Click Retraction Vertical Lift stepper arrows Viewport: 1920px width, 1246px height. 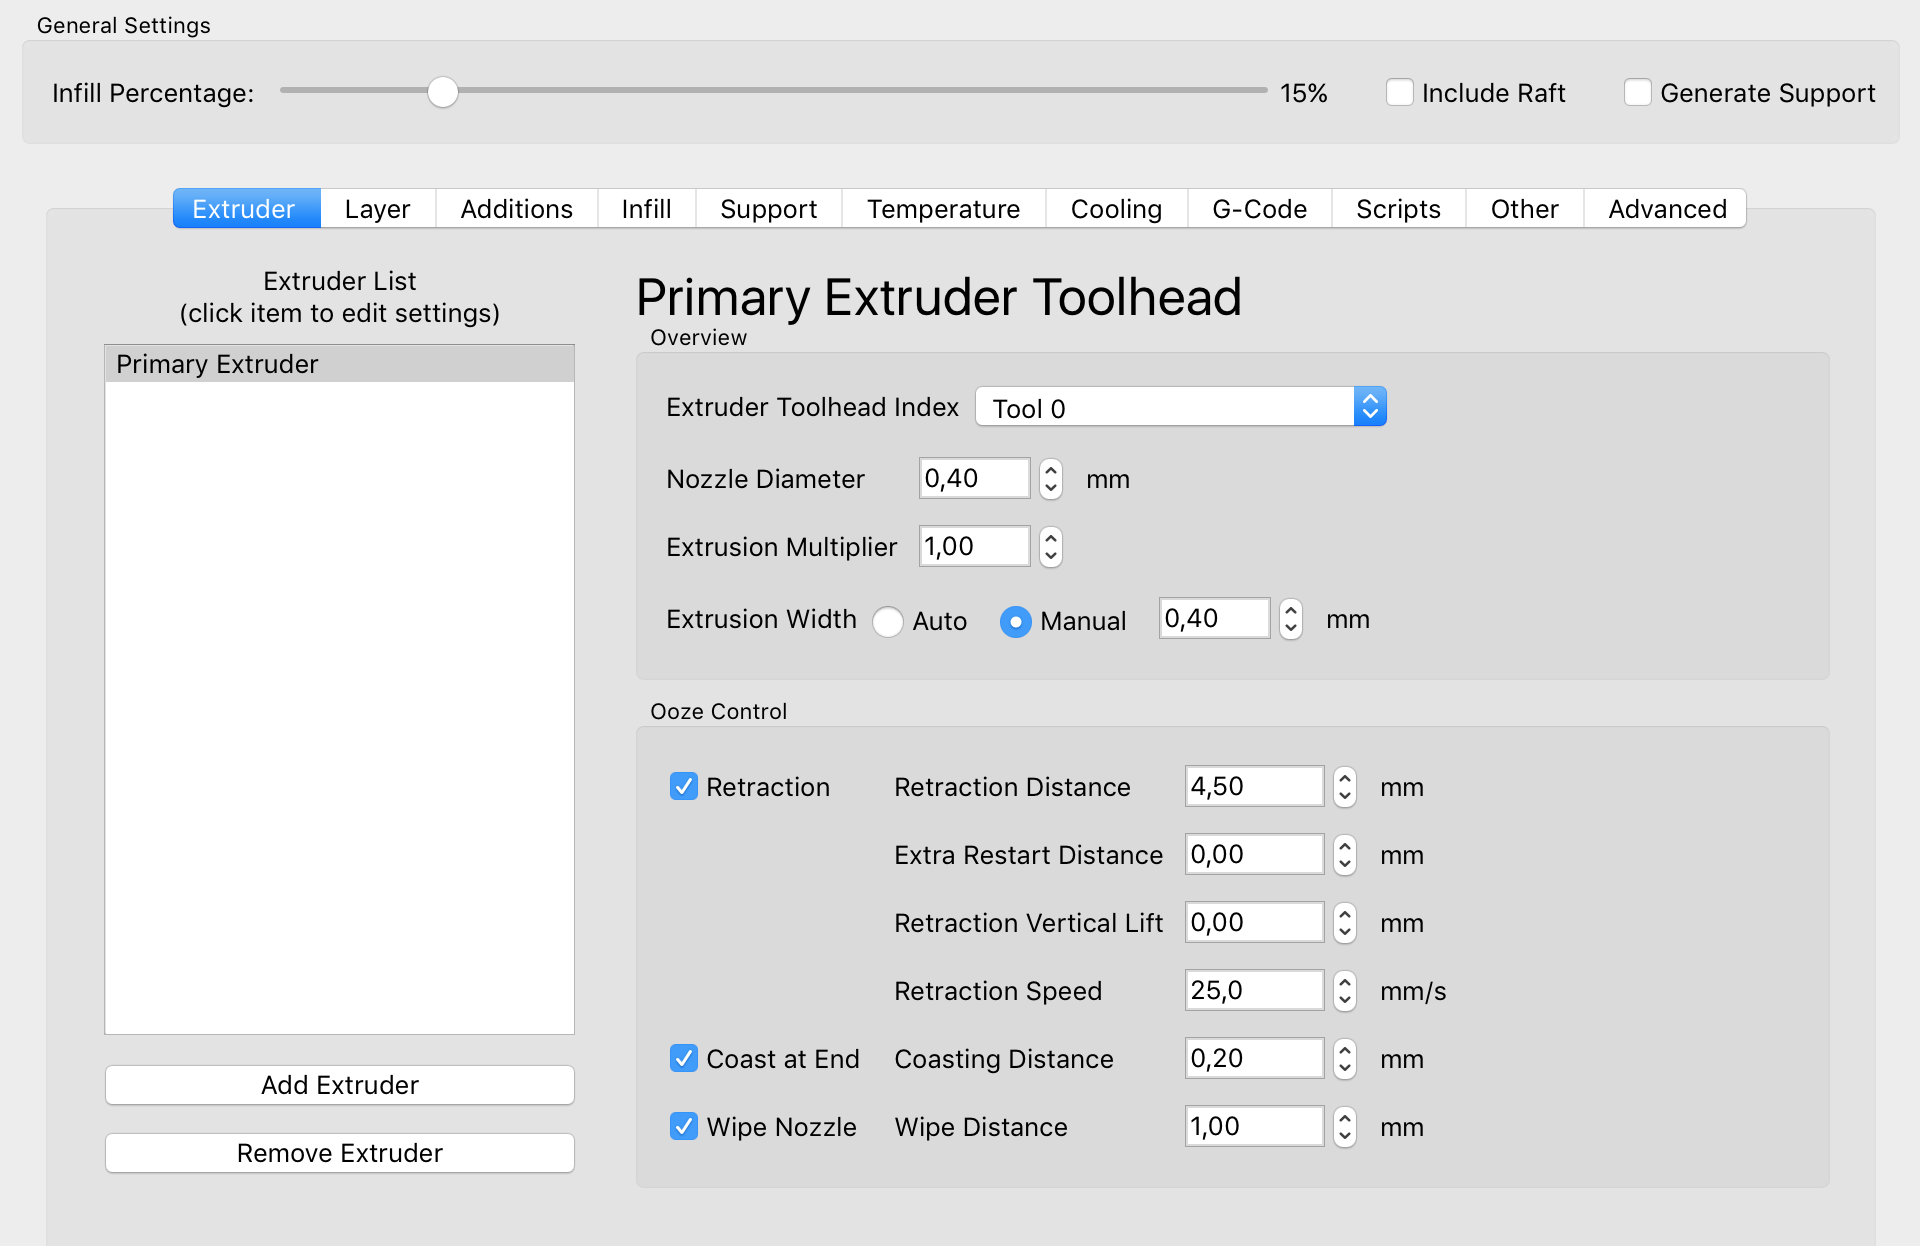[x=1344, y=923]
